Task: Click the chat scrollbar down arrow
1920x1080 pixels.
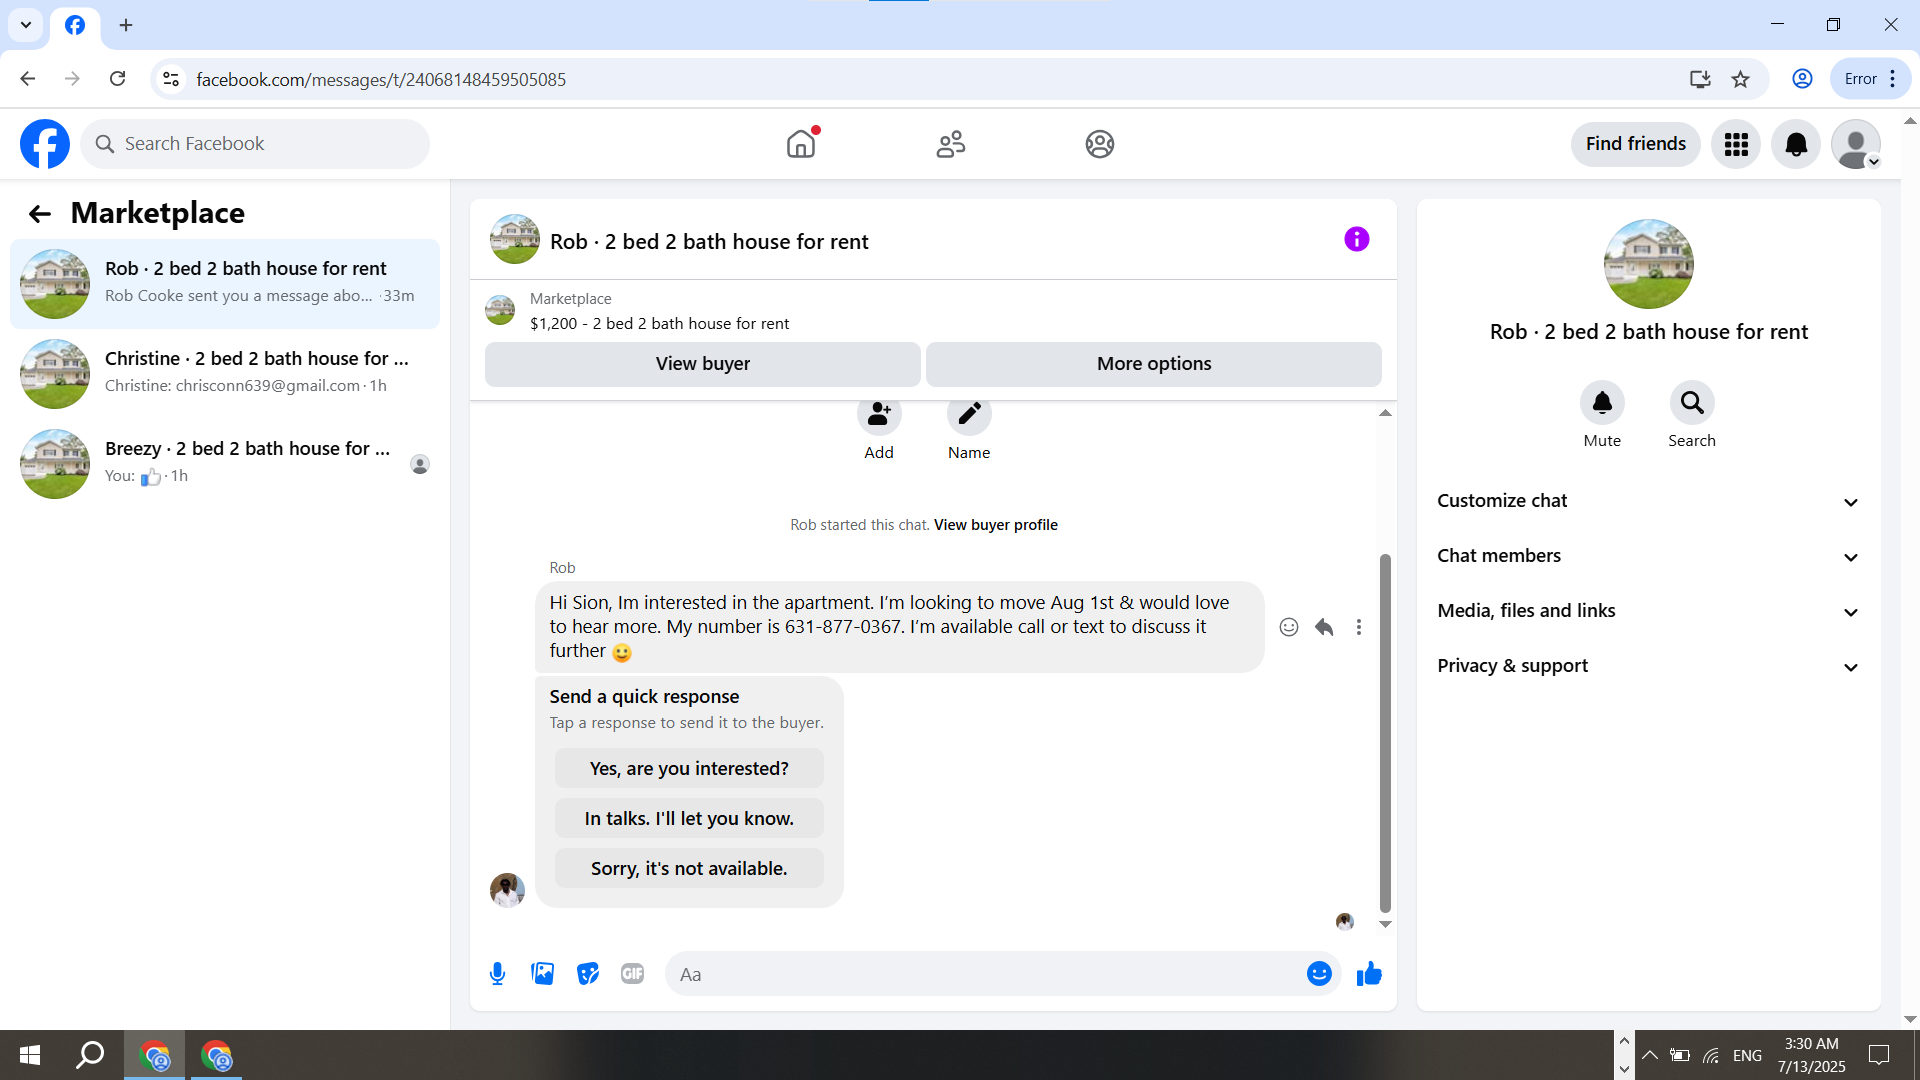Action: coord(1385,924)
